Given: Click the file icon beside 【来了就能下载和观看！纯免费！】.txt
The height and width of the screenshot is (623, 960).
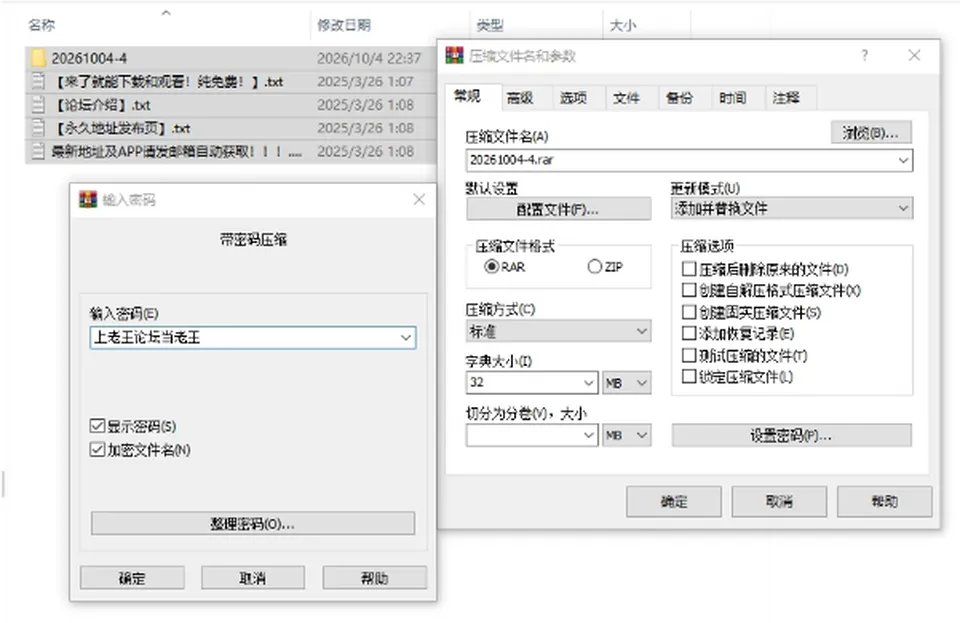Looking at the screenshot, I should [x=38, y=81].
